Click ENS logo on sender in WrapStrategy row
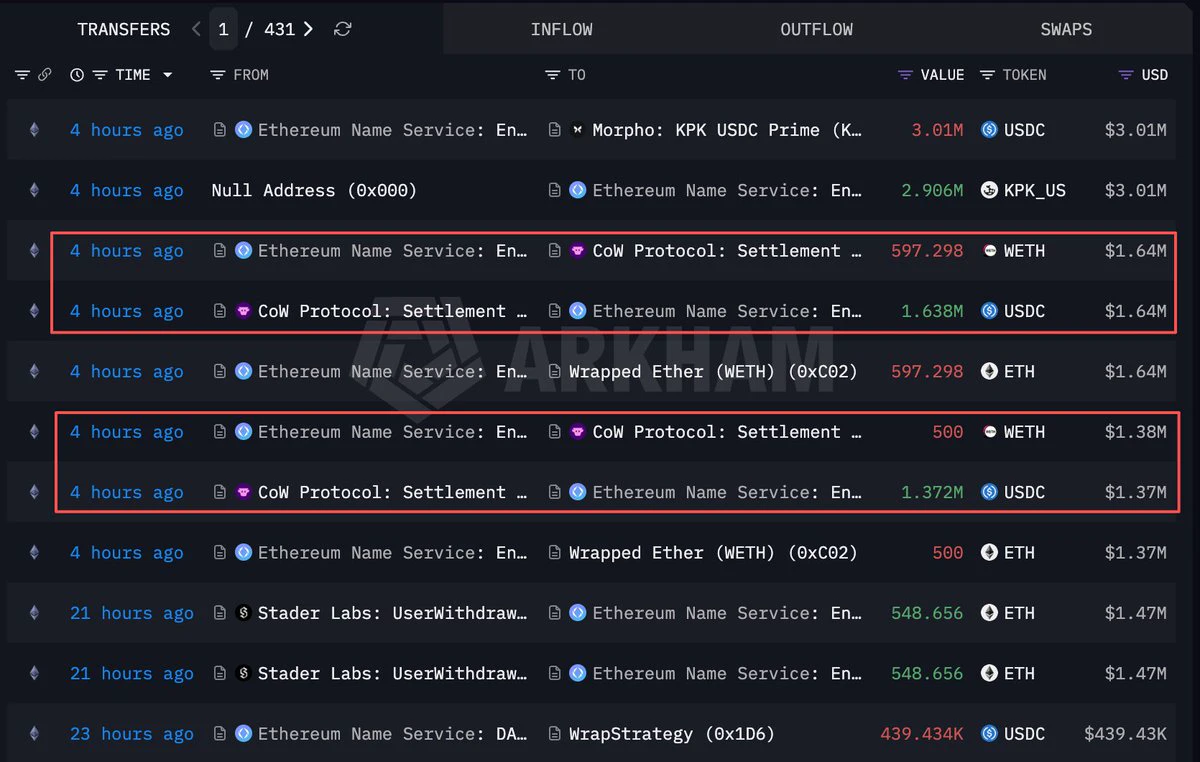This screenshot has height=762, width=1200. tap(243, 734)
